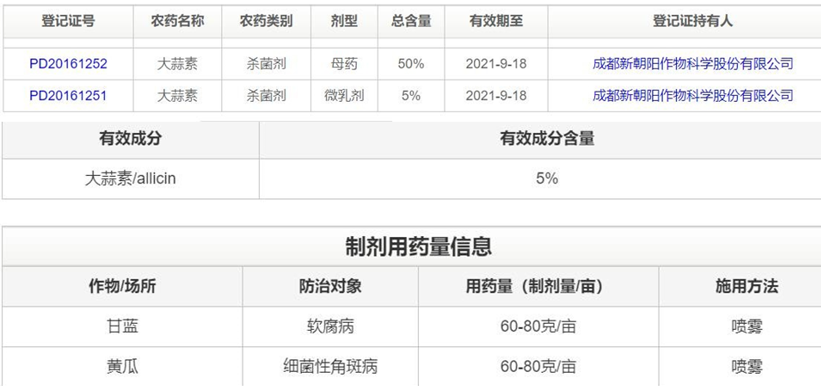Click the 剂型 column header
This screenshot has height=392, width=821.
point(344,21)
